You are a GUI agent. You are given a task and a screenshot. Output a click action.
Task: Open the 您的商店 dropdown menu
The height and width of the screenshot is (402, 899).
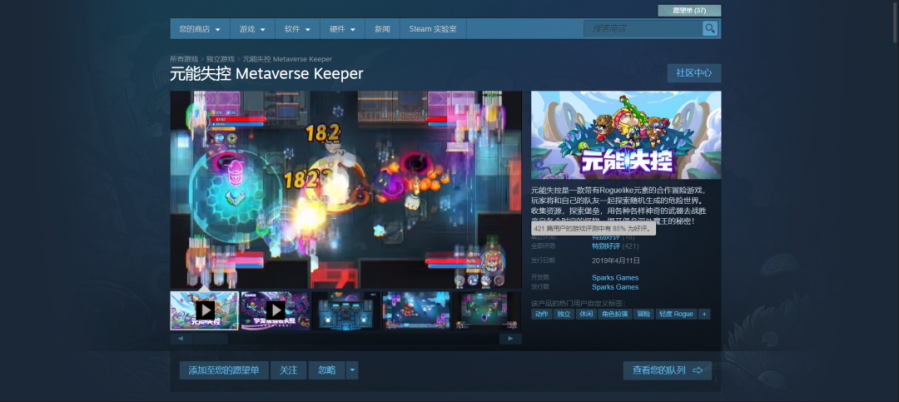pos(200,29)
